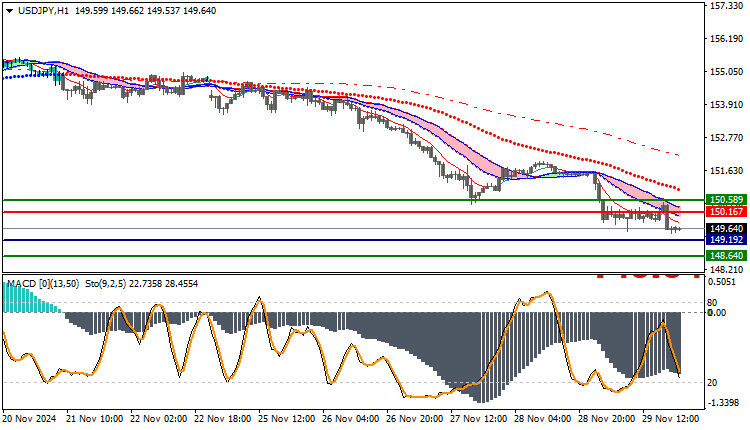Select the 22 Nov 02:00 time axis label

coord(159,419)
